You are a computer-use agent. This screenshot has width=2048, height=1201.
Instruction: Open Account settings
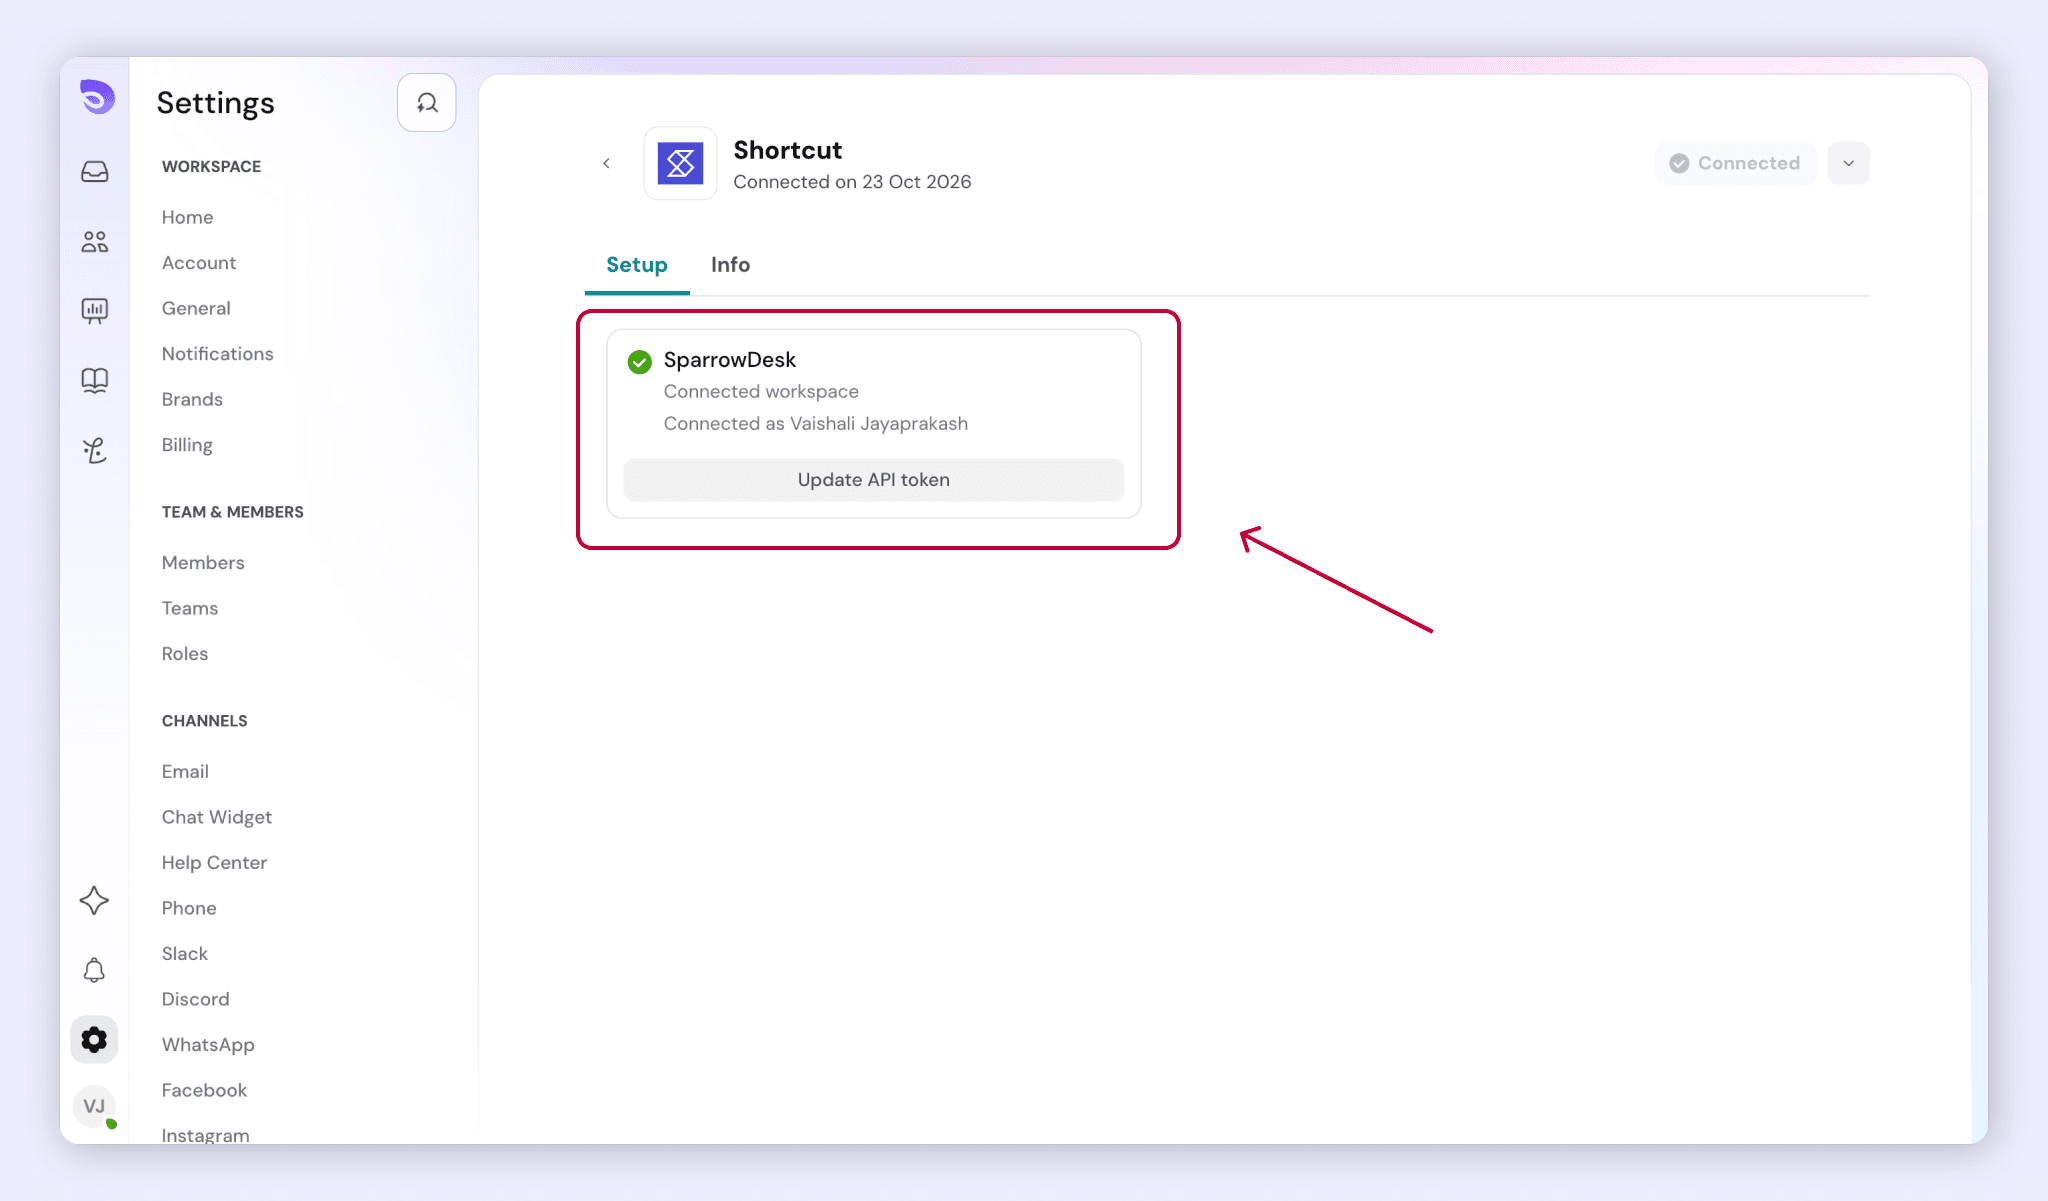point(199,263)
